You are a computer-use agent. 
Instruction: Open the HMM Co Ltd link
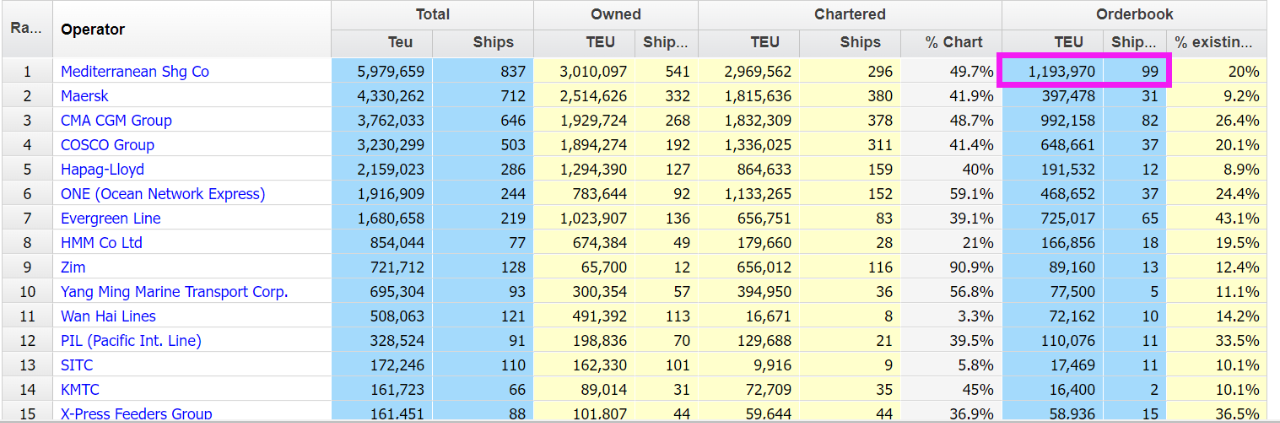101,242
